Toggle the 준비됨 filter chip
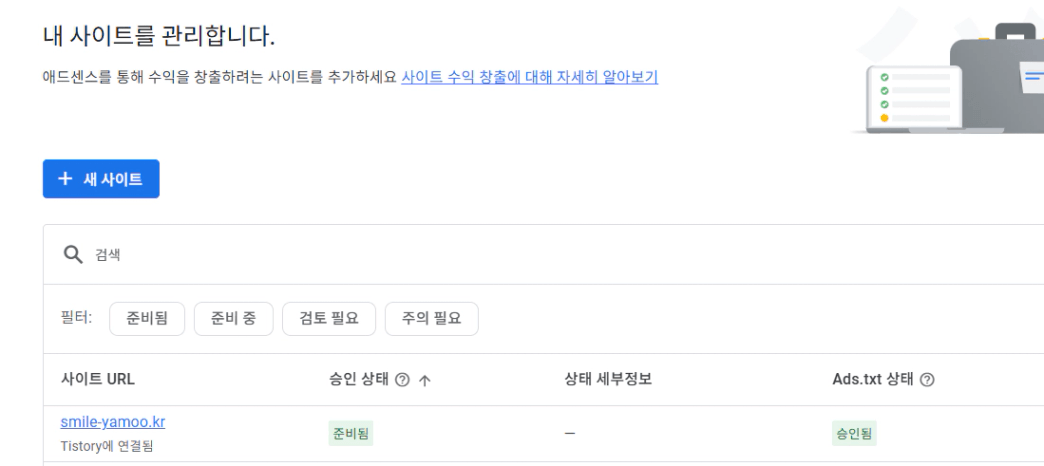 147,319
